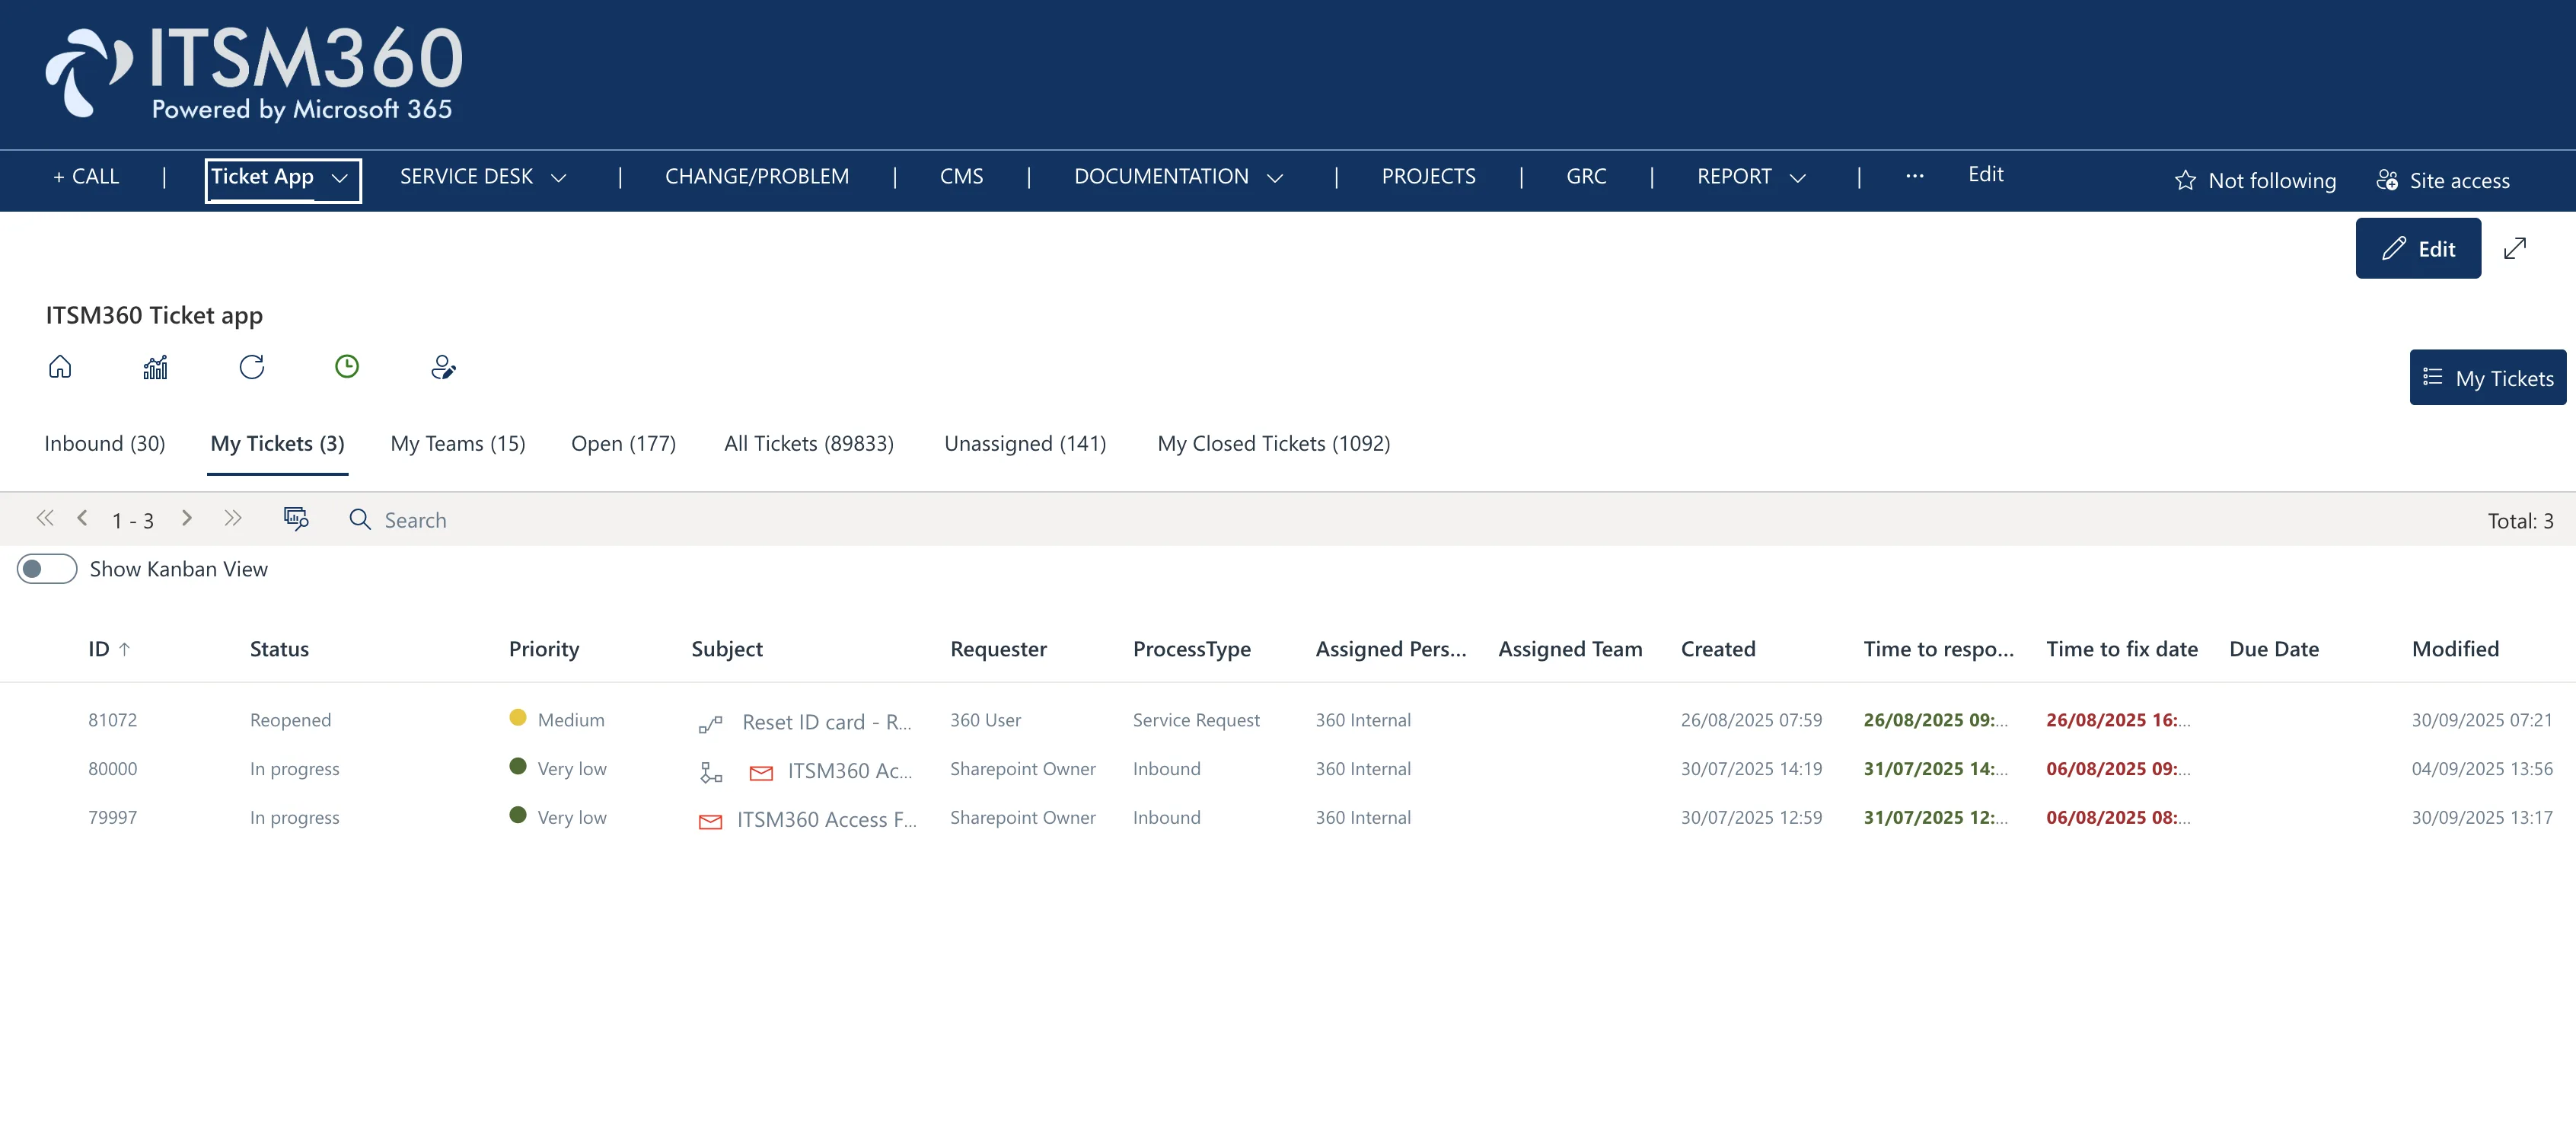Select the Home icon under ITSM360 Ticket app
The height and width of the screenshot is (1136, 2576).
(x=60, y=367)
